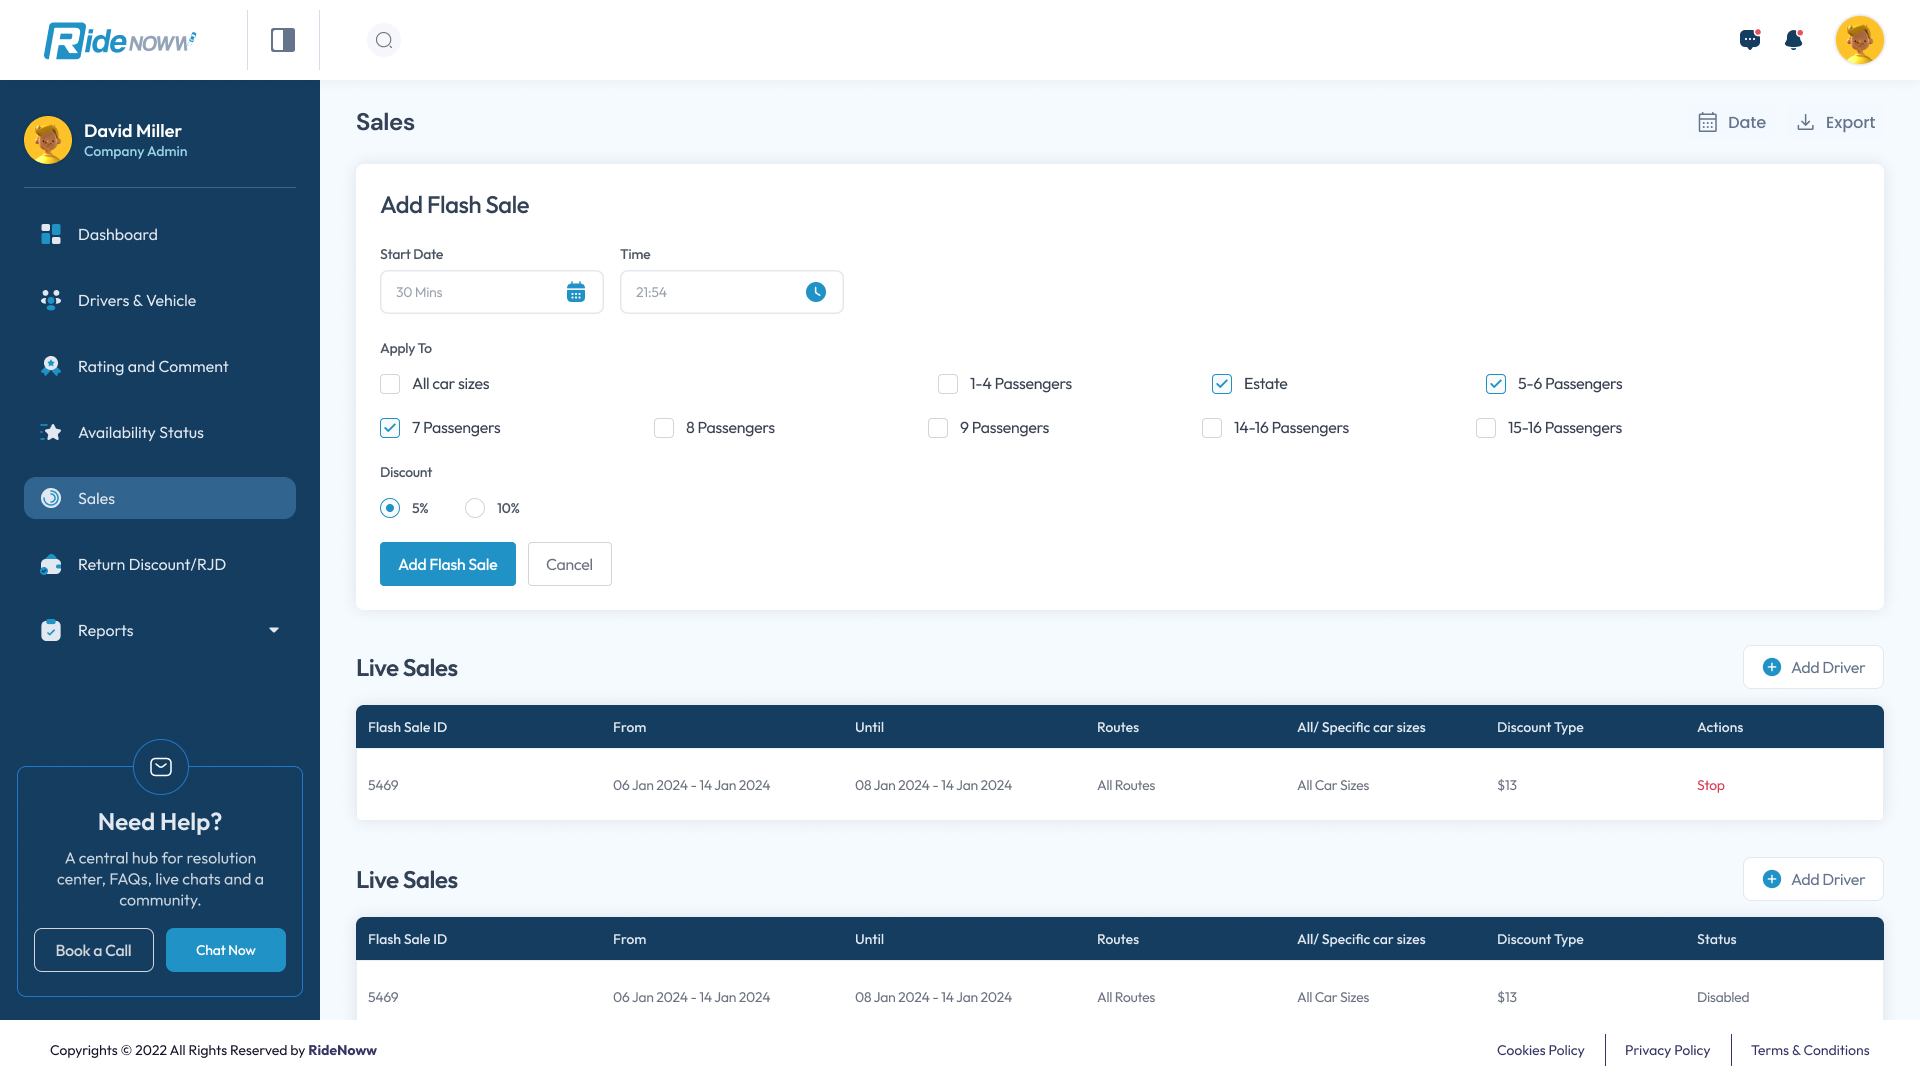Image resolution: width=1920 pixels, height=1080 pixels.
Task: Open the Start Date calendar icon
Action: click(x=576, y=292)
